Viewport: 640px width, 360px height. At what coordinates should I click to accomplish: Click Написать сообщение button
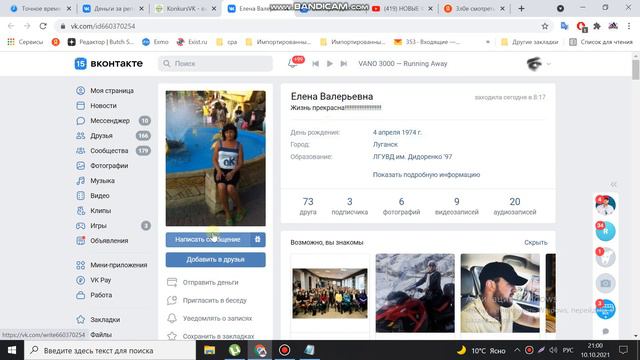[x=207, y=240]
